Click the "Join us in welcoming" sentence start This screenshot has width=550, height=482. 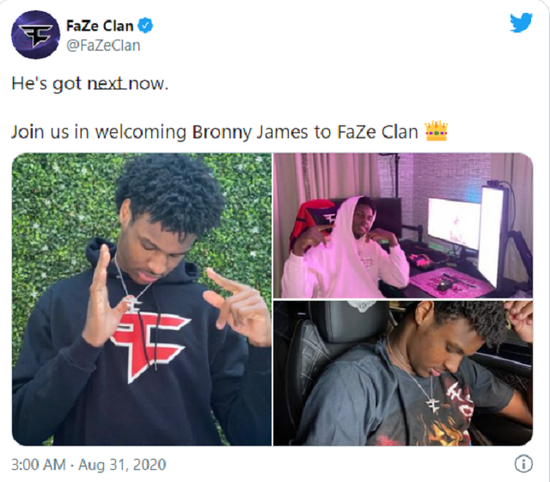pos(99,132)
